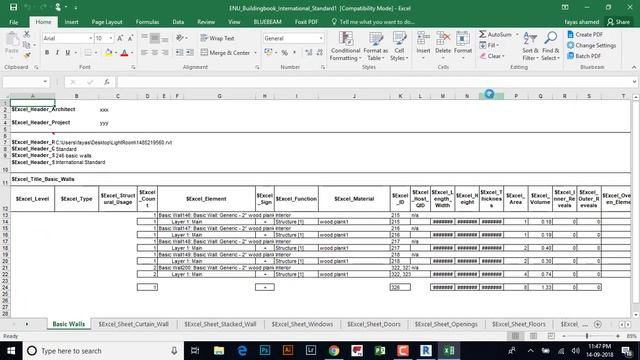Screen dimensions: 640x360
Task: Click the zoom slider handle
Action: [x=587, y=336]
